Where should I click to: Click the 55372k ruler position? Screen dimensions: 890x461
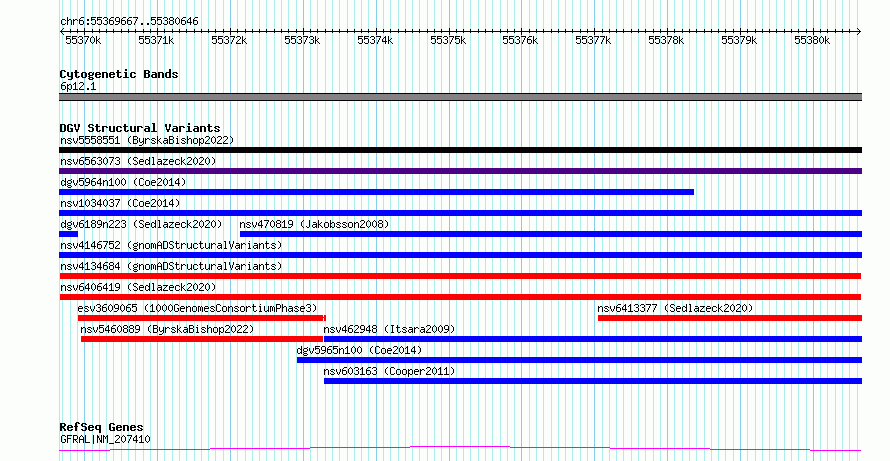click(x=229, y=40)
